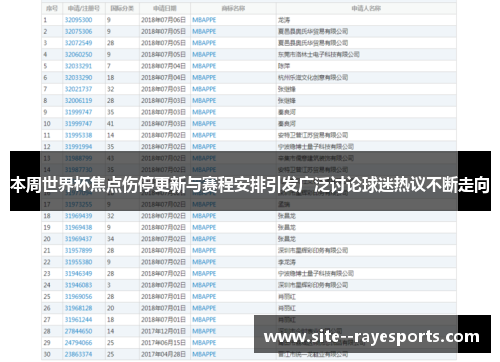Select the date 2017年06月15日 in row 29
This screenshot has width=500, height=362.
coord(163,343)
